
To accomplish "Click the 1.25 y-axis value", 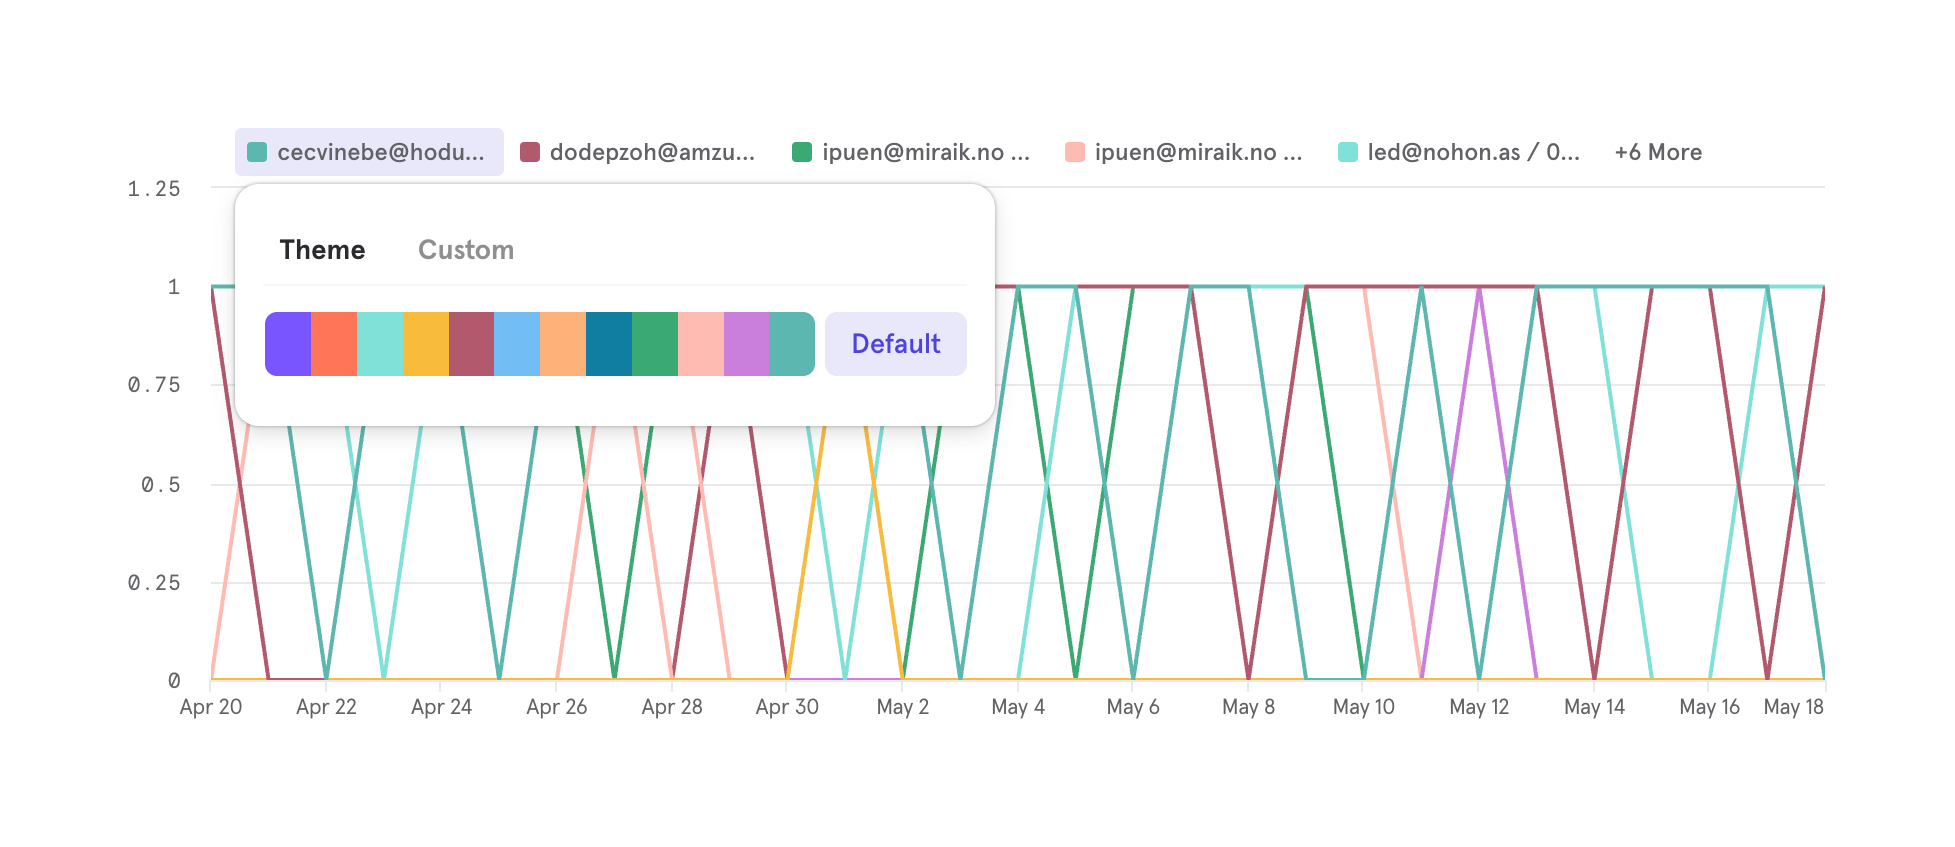I will point(154,189).
